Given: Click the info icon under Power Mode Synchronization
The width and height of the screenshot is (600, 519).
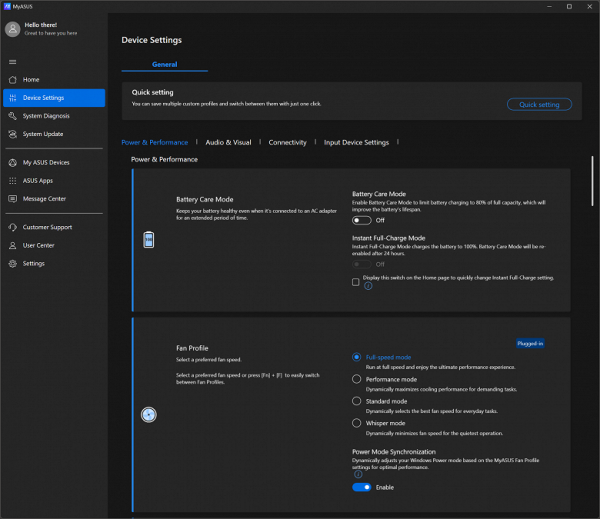Looking at the screenshot, I should point(358,474).
